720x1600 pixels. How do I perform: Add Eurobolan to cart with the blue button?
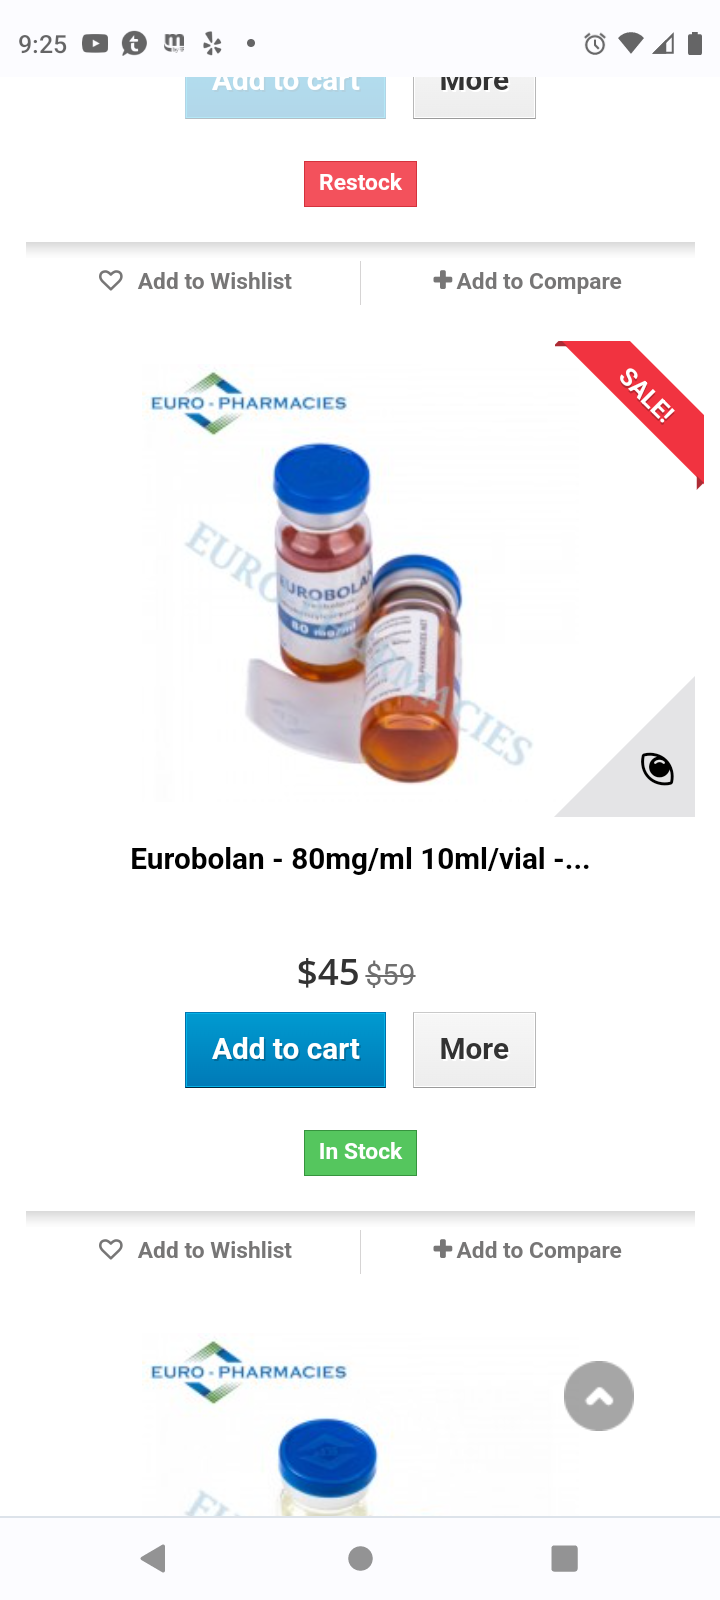(285, 1049)
